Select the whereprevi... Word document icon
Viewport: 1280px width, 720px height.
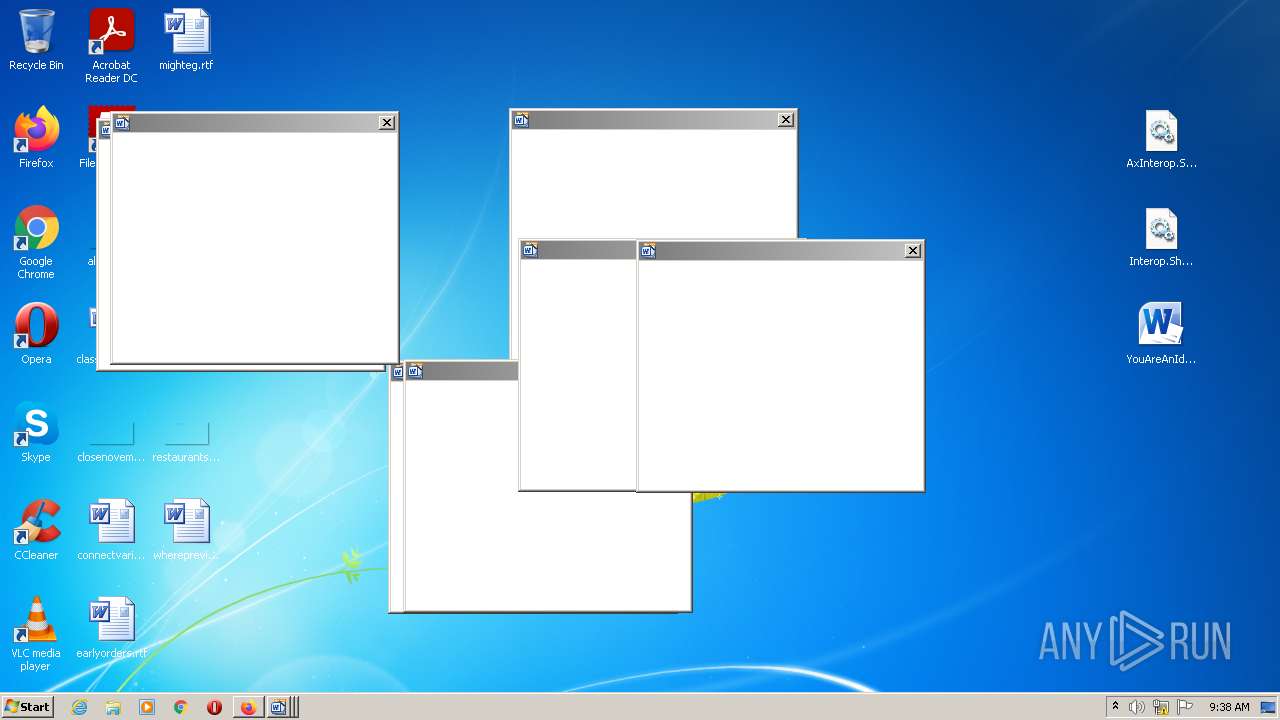[x=186, y=530]
